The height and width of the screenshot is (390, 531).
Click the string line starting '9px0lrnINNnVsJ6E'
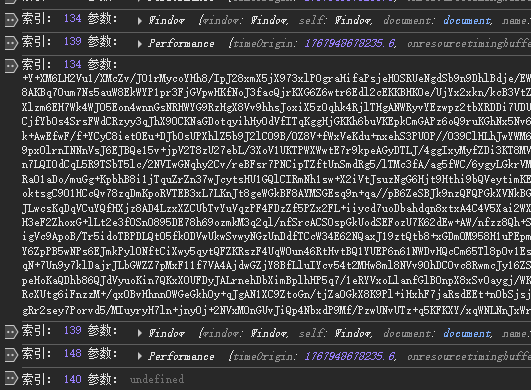click(276, 150)
